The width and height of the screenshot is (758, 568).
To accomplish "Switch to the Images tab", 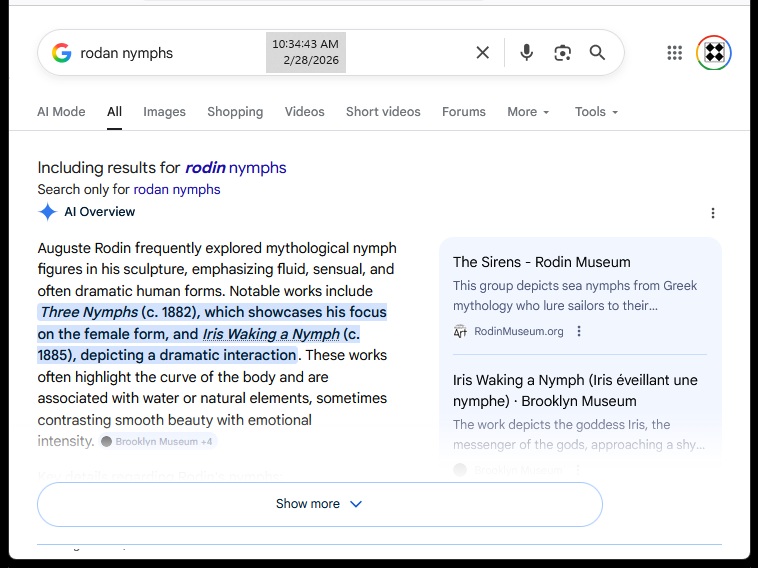I will tap(164, 112).
